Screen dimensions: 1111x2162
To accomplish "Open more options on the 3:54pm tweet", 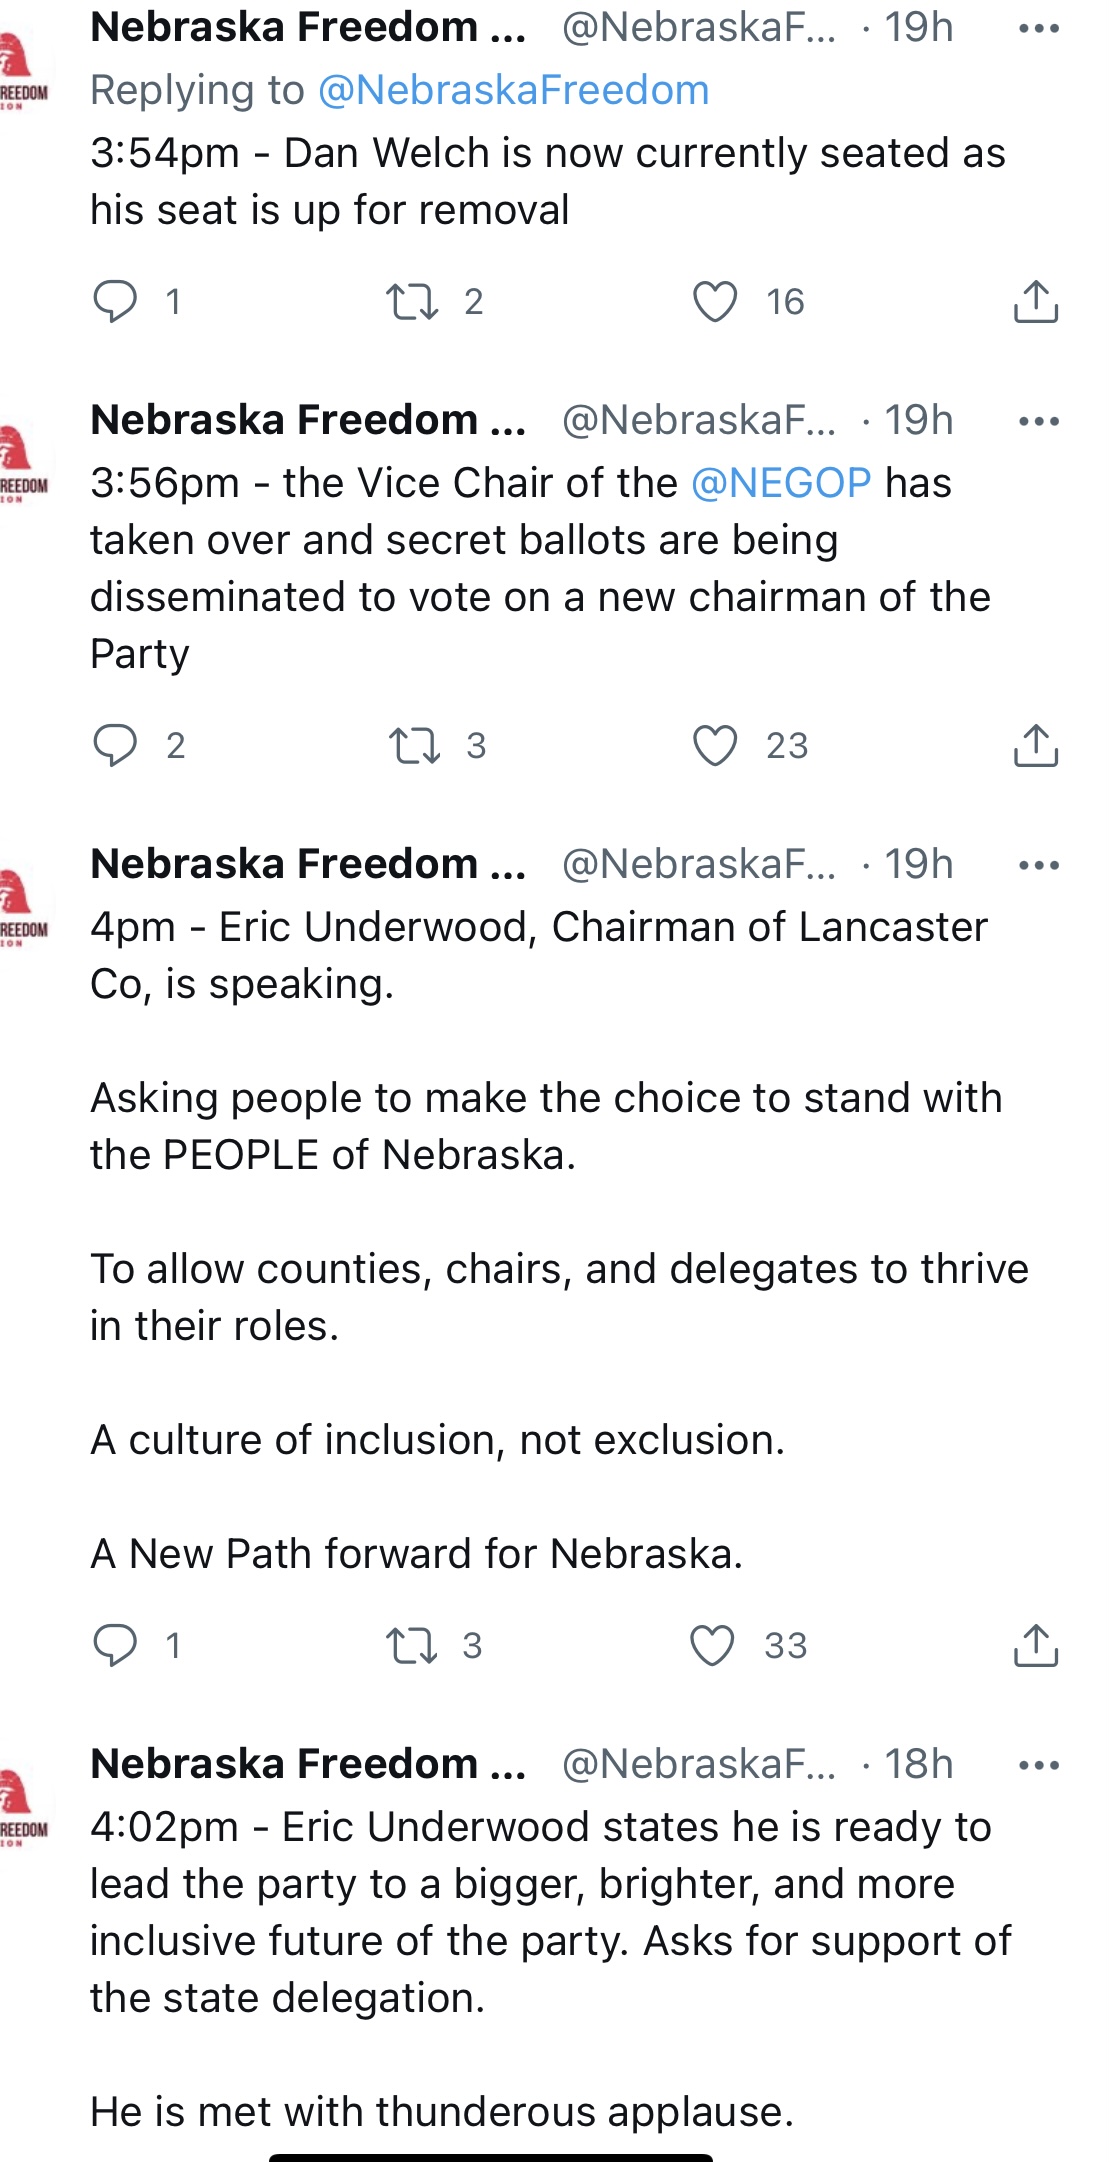I will (x=1038, y=29).
